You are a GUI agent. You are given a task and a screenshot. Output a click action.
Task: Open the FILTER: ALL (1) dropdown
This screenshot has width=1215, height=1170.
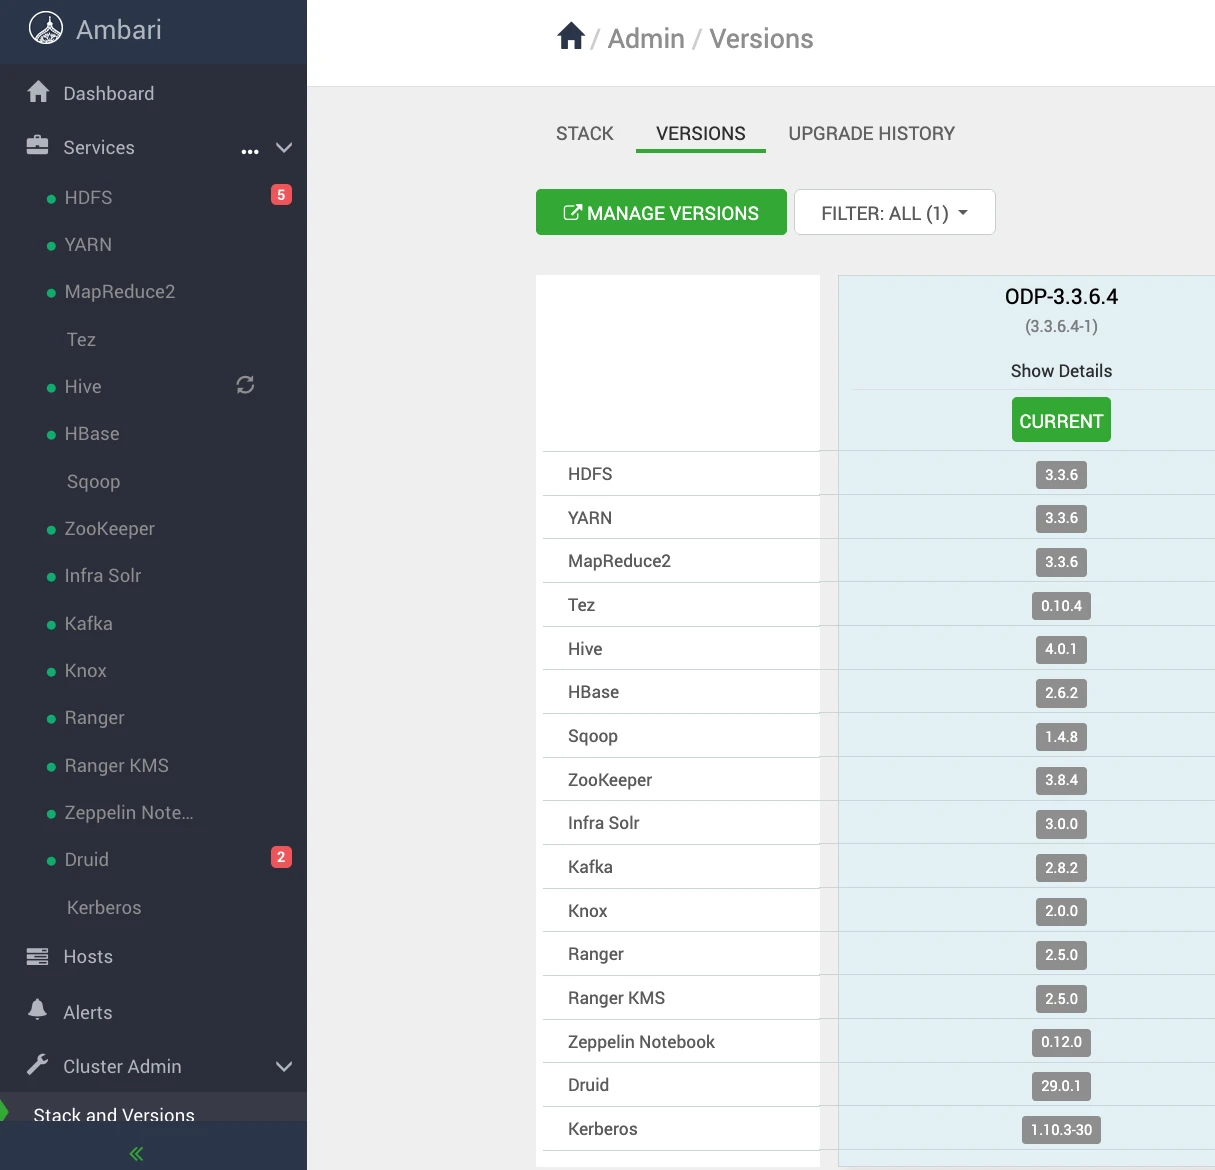tap(895, 212)
